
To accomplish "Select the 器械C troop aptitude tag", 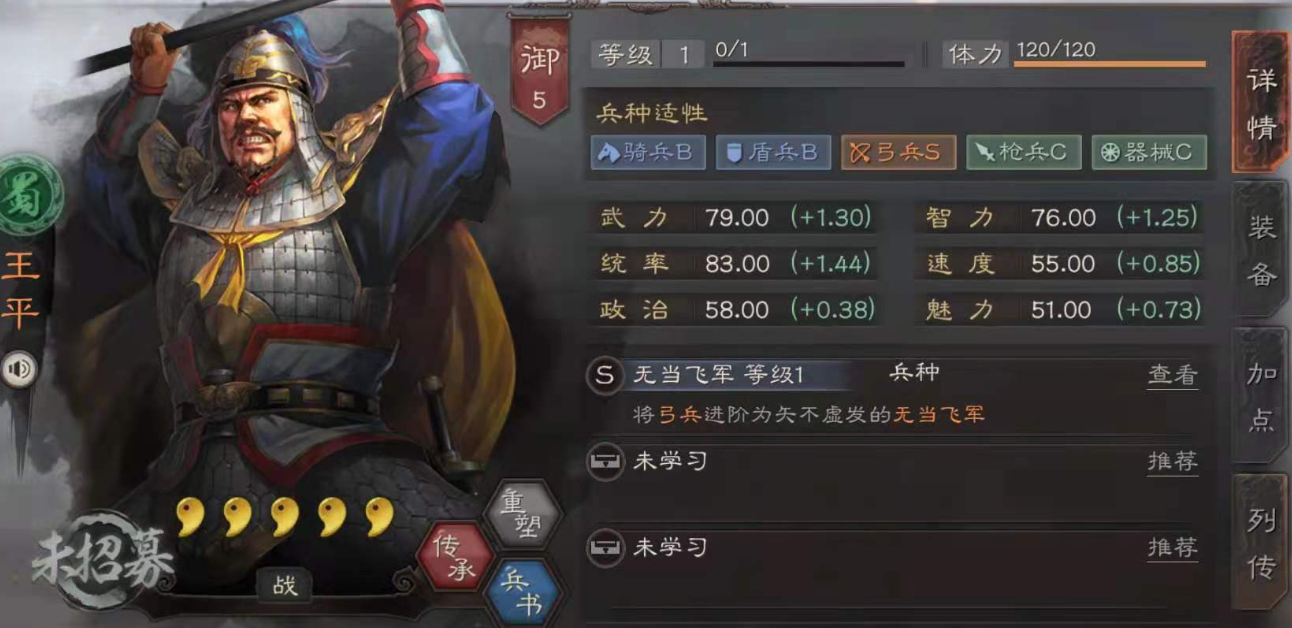I will point(1149,152).
